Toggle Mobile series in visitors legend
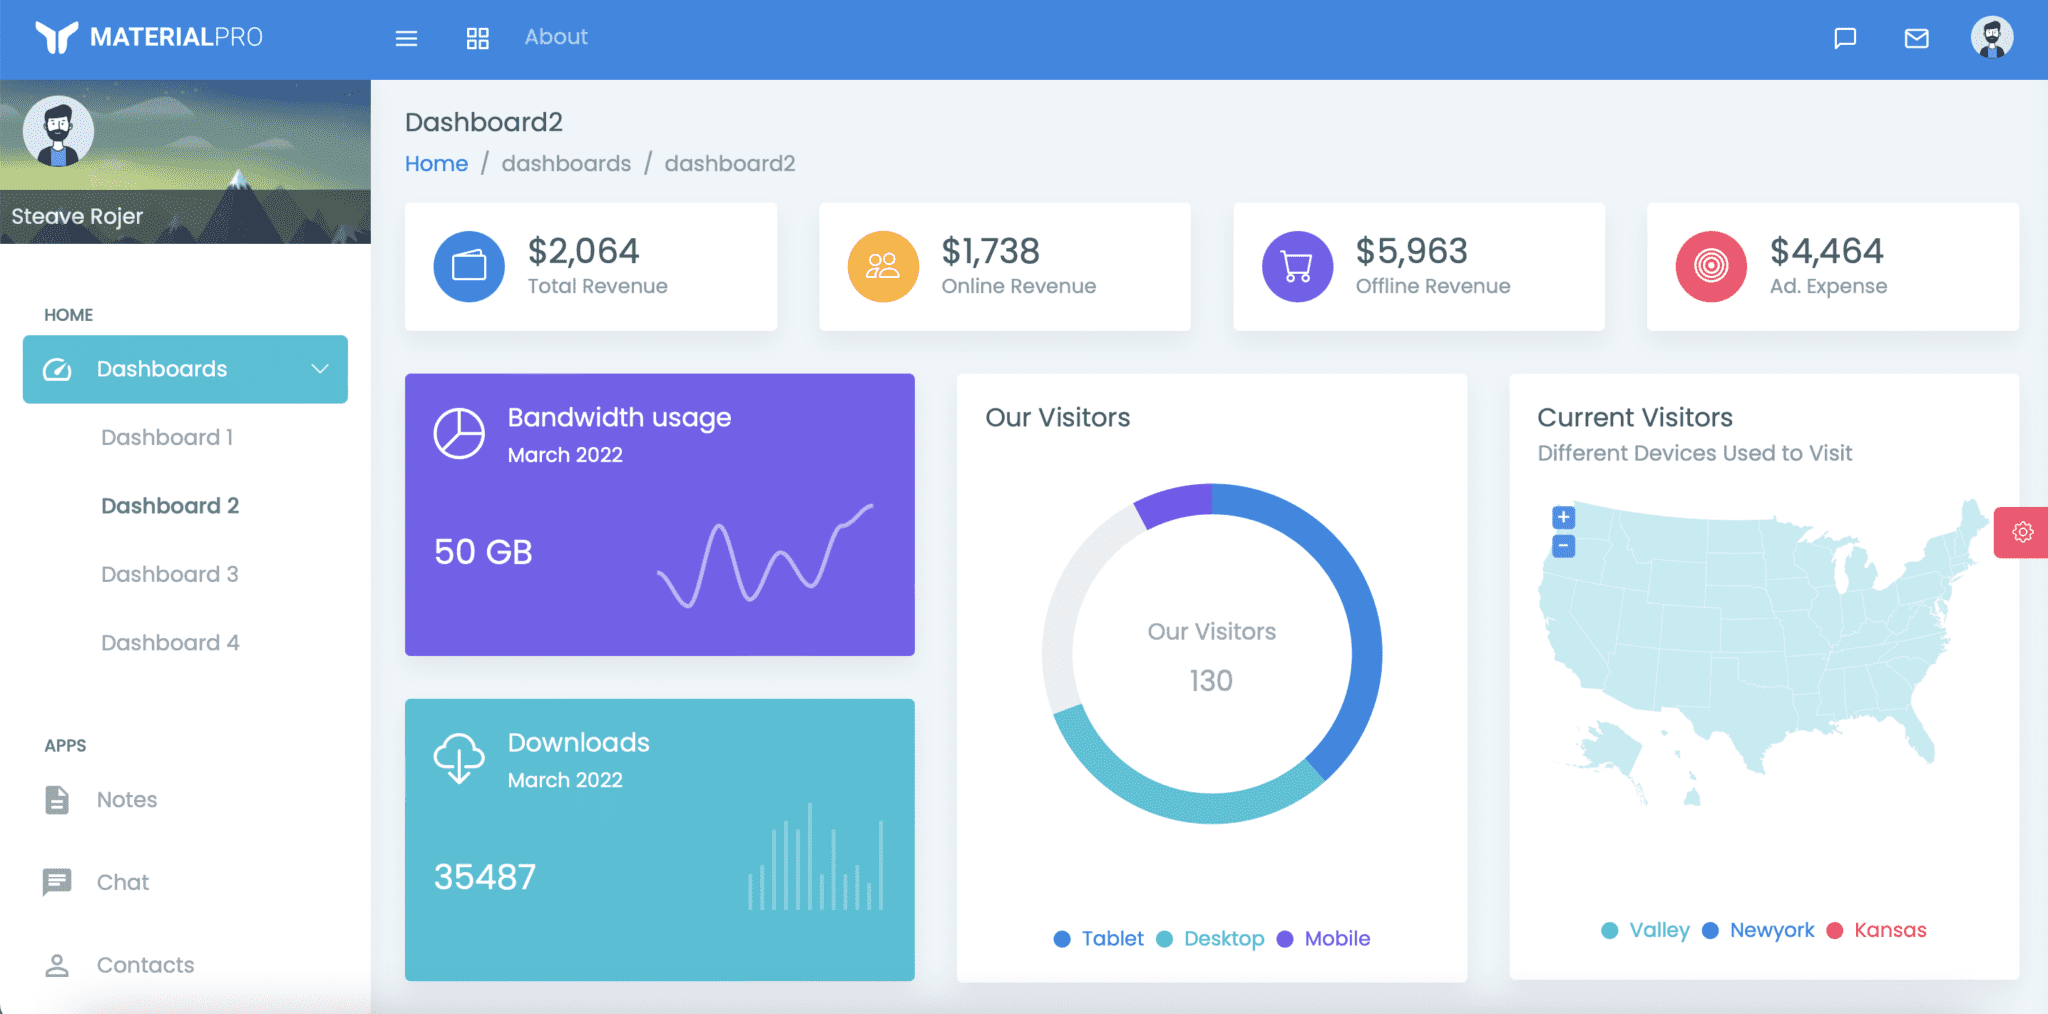The width and height of the screenshot is (2048, 1014). [x=1325, y=939]
